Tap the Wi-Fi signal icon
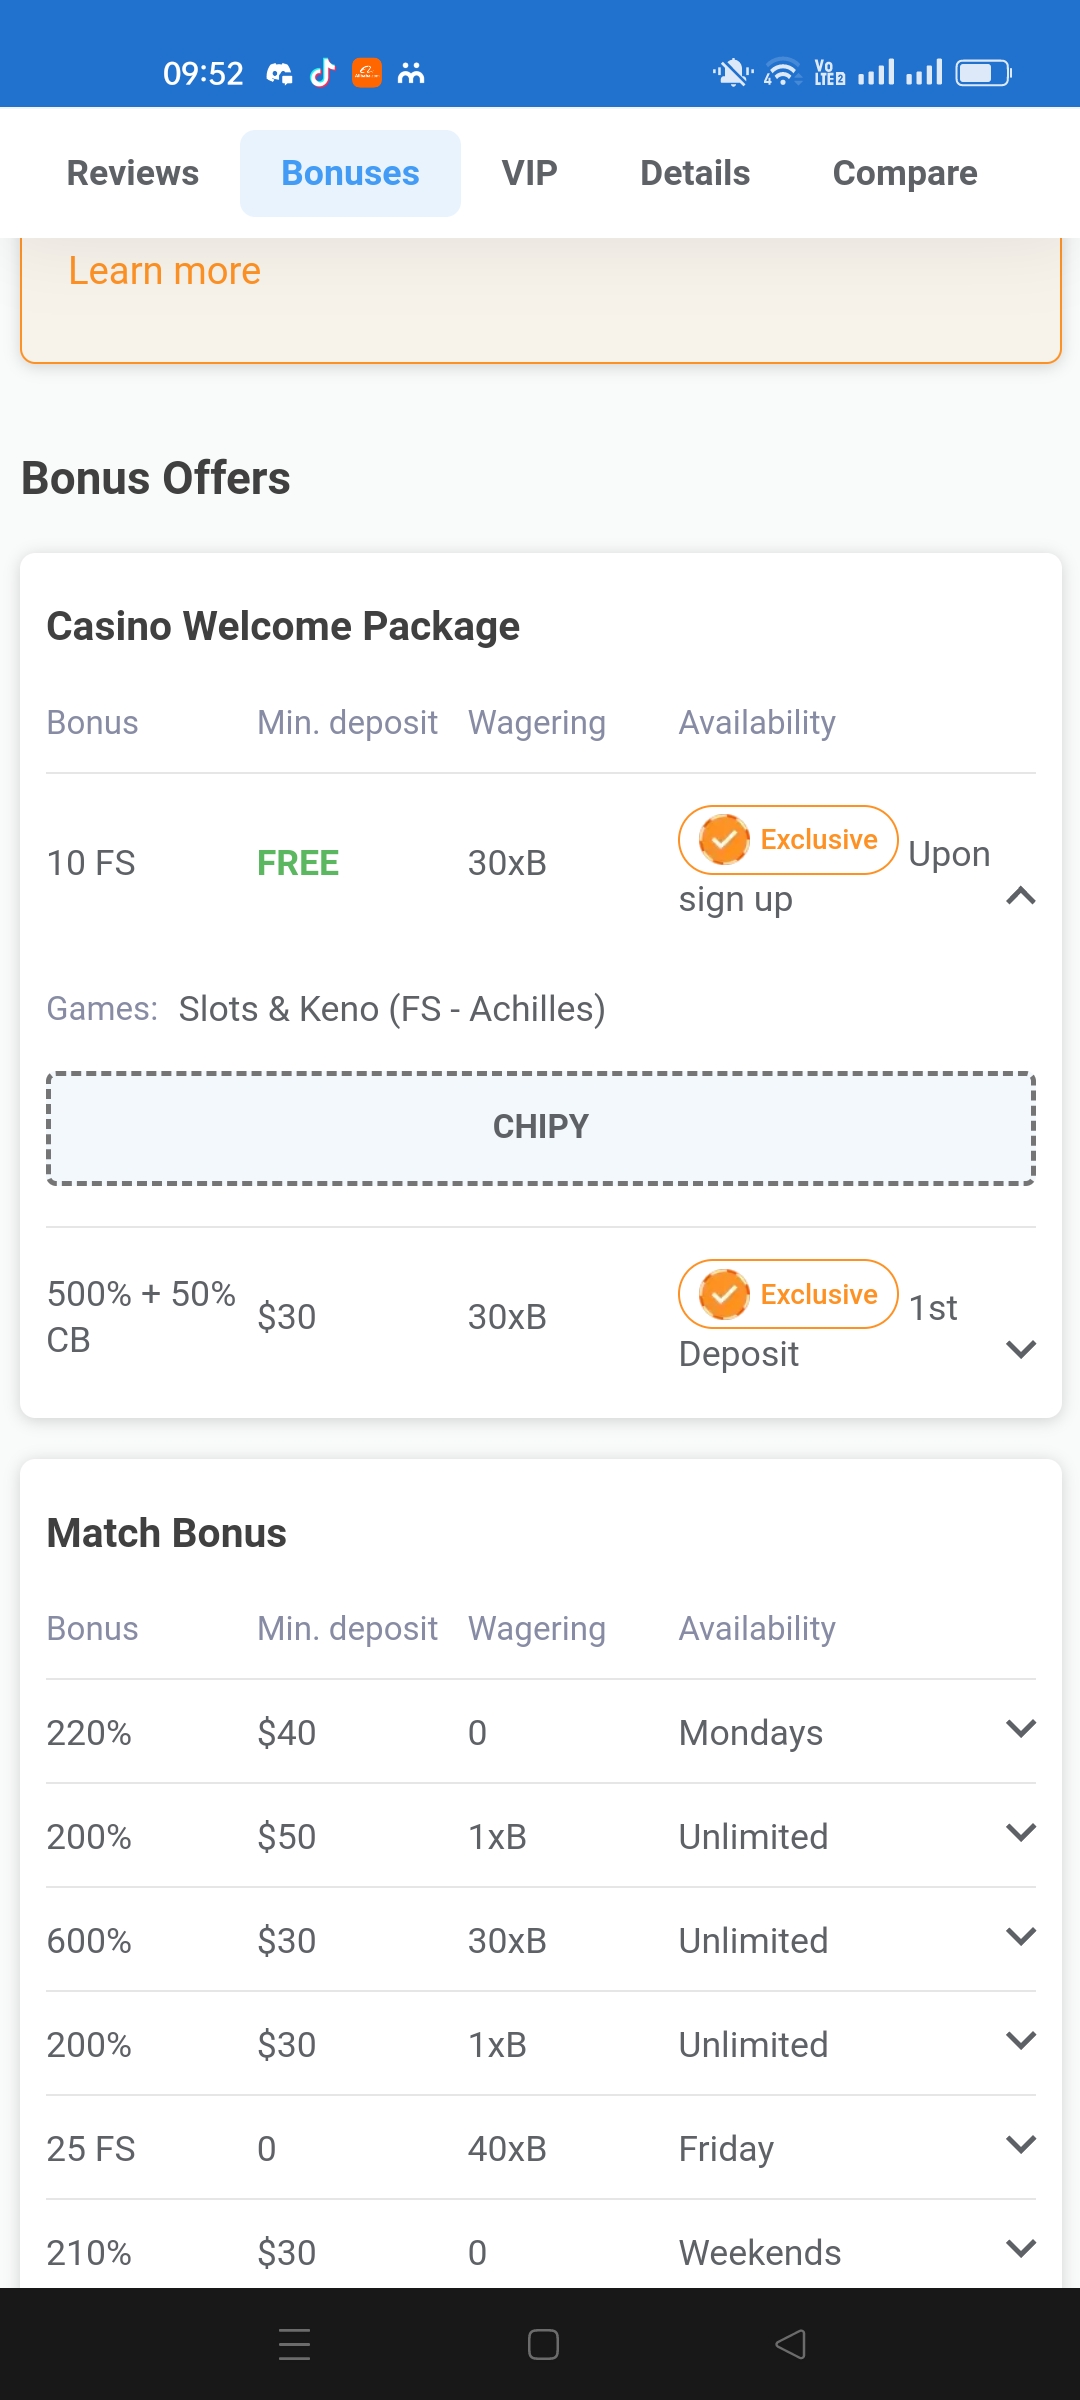Screen dimensions: 1080x2400 [x=781, y=73]
